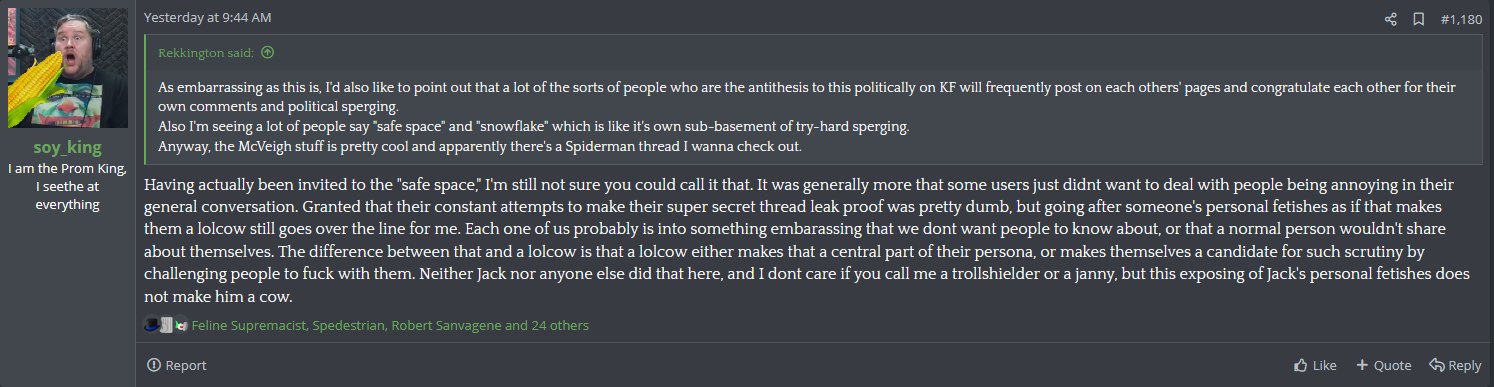Like this post
The image size is (1494, 387).
tap(1315, 365)
